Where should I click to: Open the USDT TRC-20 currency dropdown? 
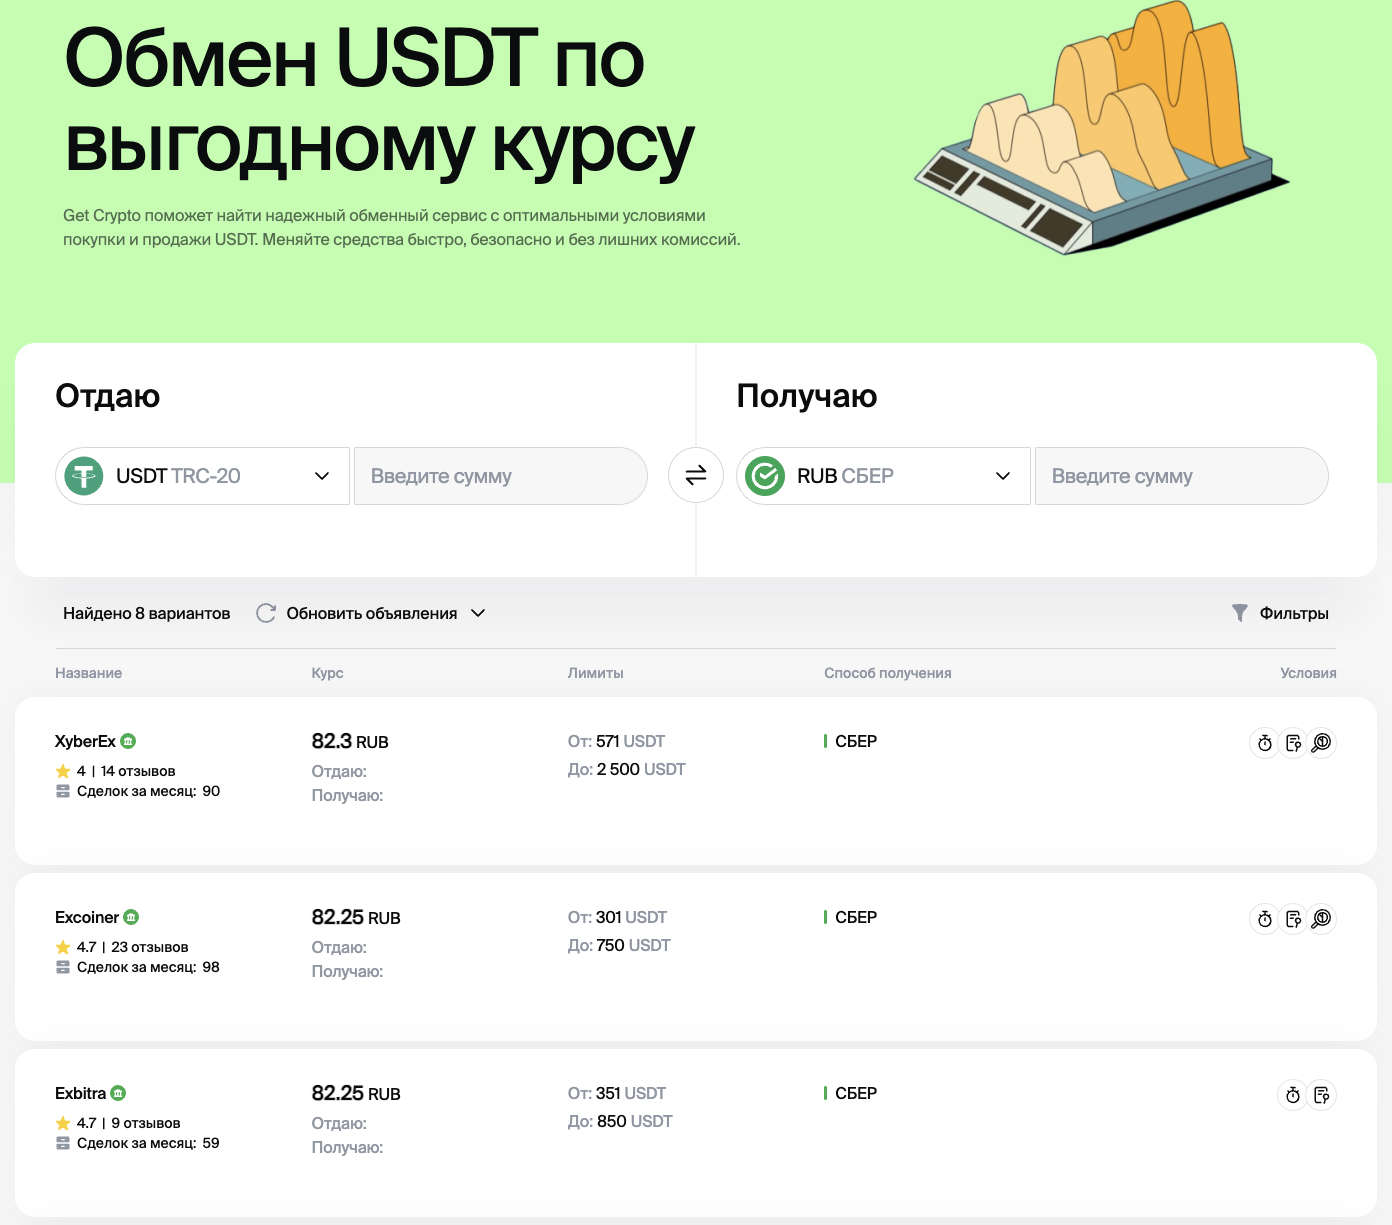tap(203, 476)
